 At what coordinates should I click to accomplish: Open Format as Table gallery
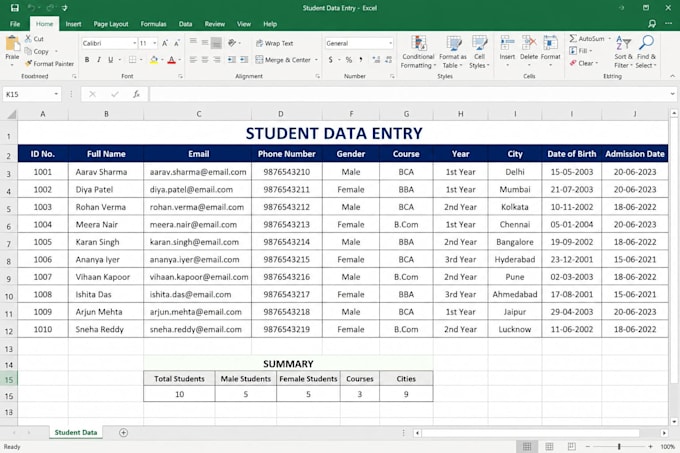coord(453,52)
